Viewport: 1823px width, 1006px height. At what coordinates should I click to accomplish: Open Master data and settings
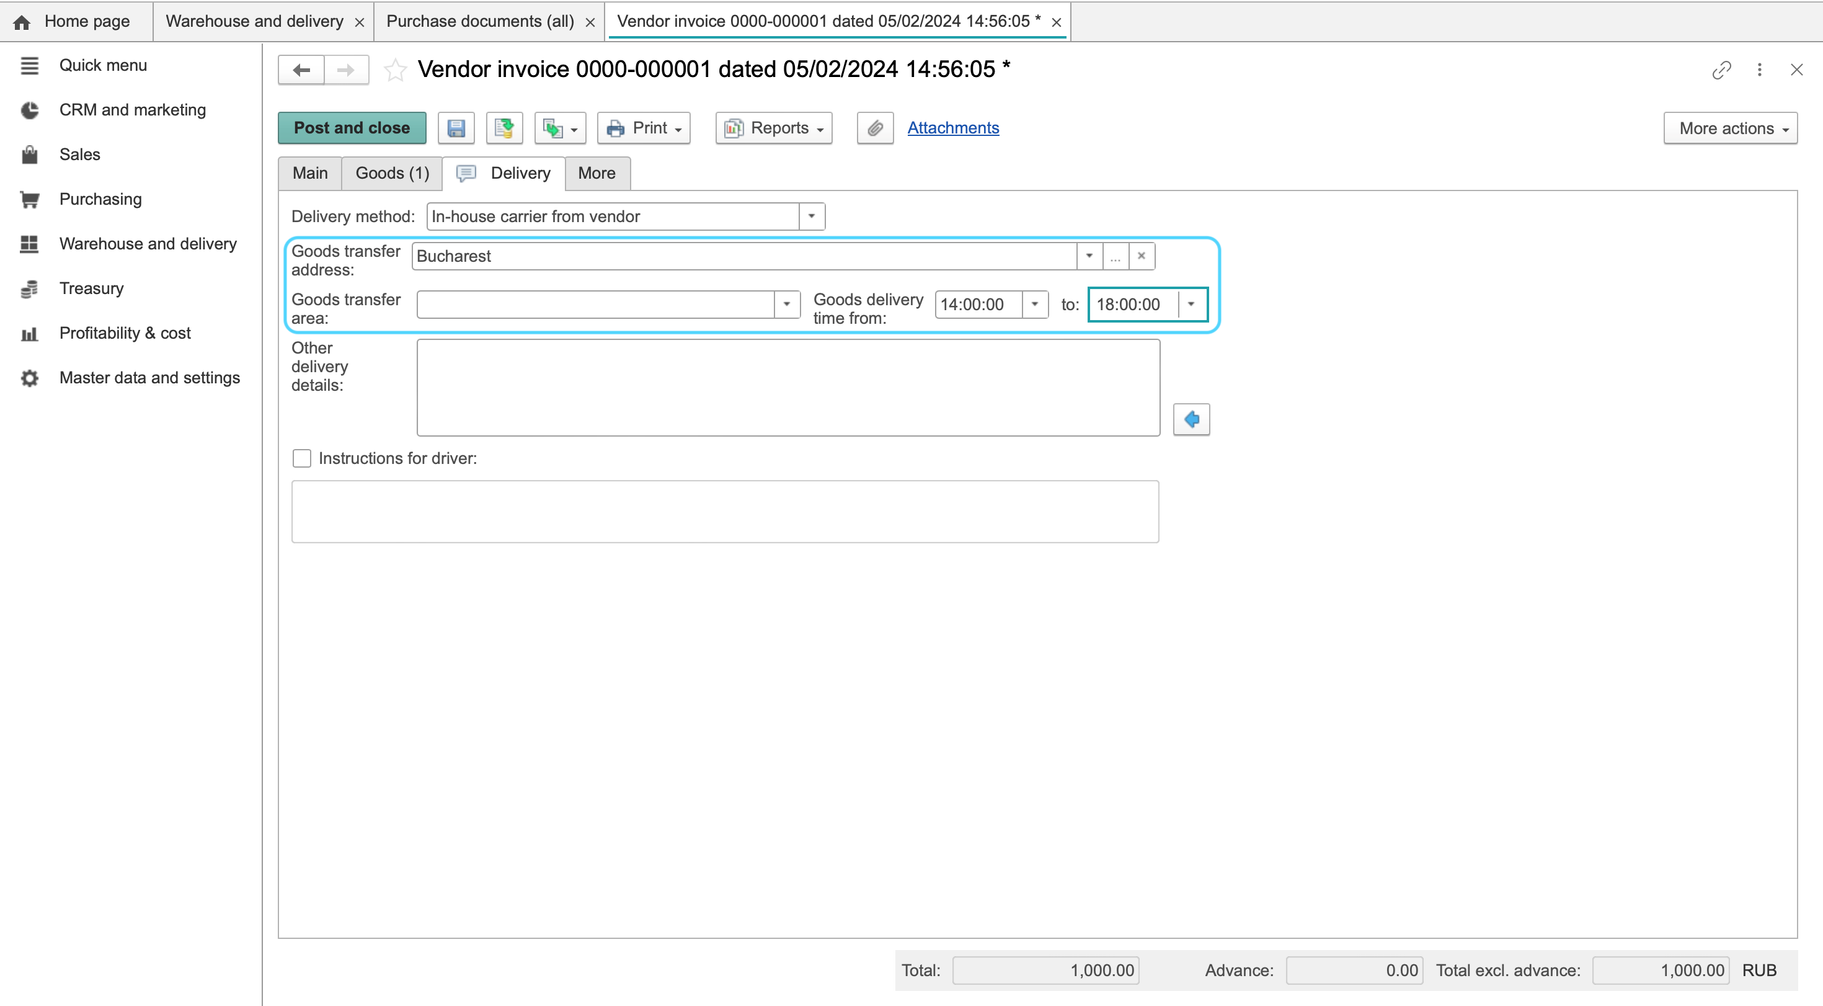coord(149,378)
